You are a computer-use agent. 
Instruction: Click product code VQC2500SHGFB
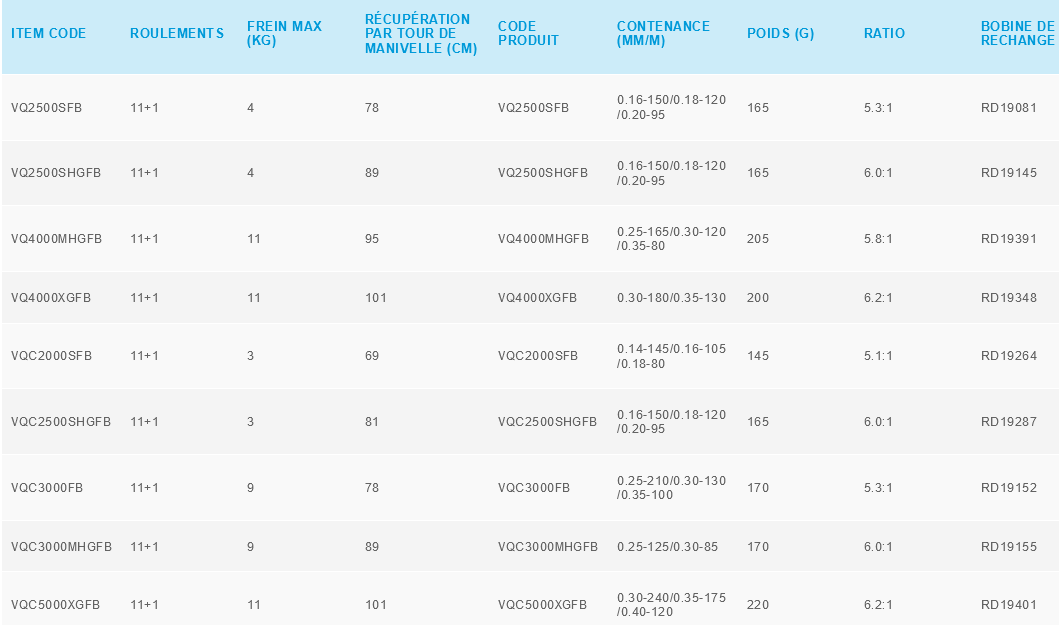tap(547, 422)
